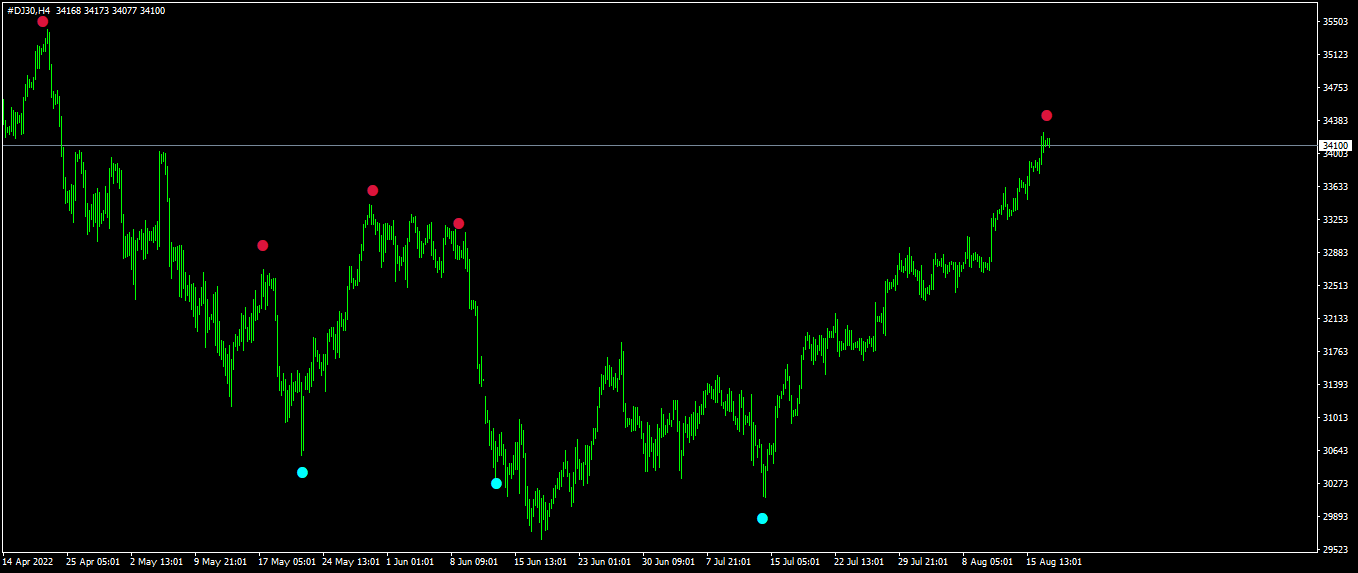The image size is (1358, 573).
Task: Click the cyan dot below the mid-June drop
Action: 496,483
